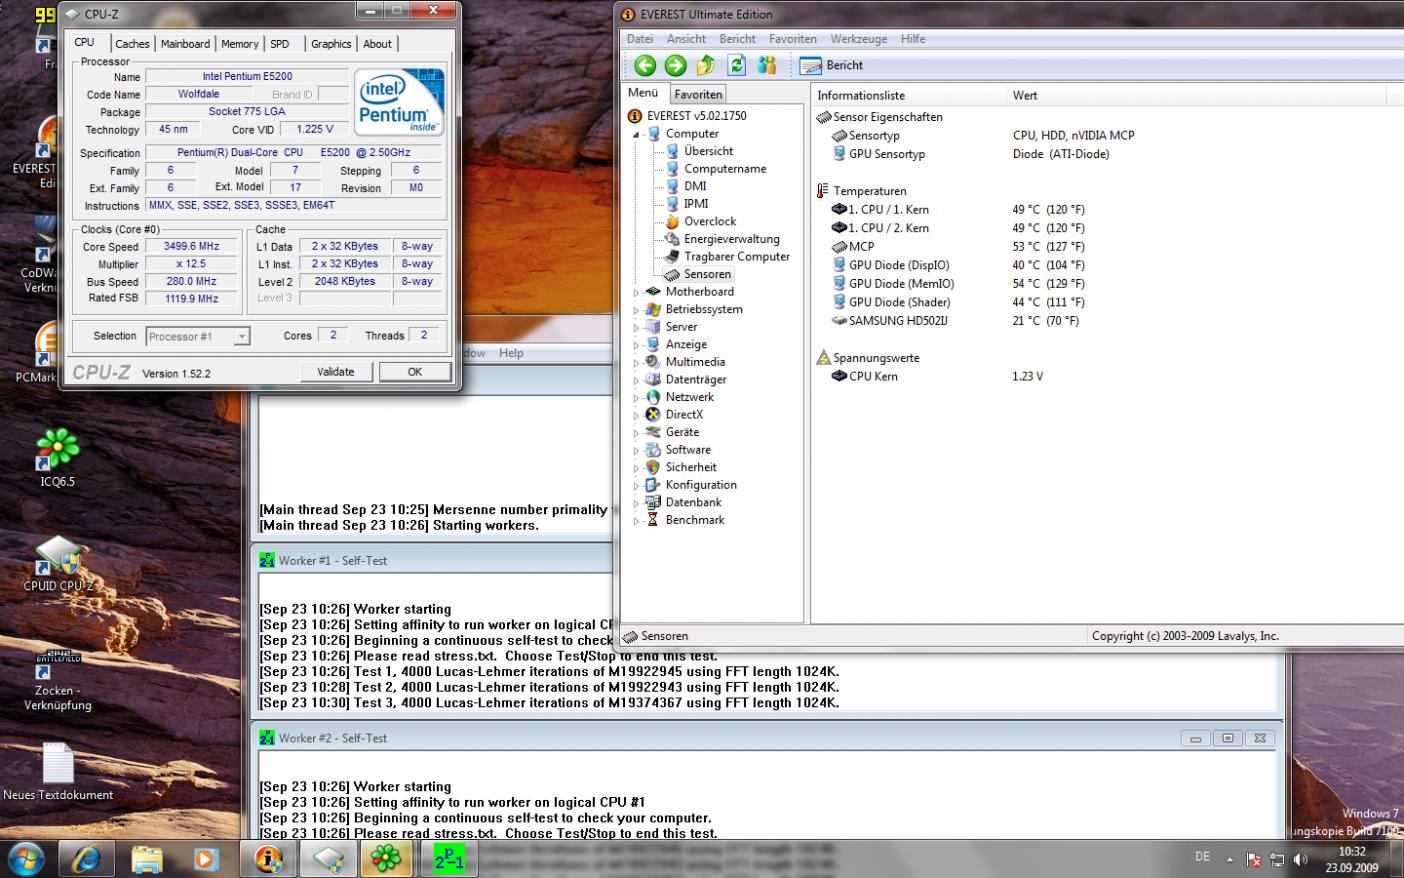
Task: Select the Sensoren tree item
Action: [x=707, y=274]
